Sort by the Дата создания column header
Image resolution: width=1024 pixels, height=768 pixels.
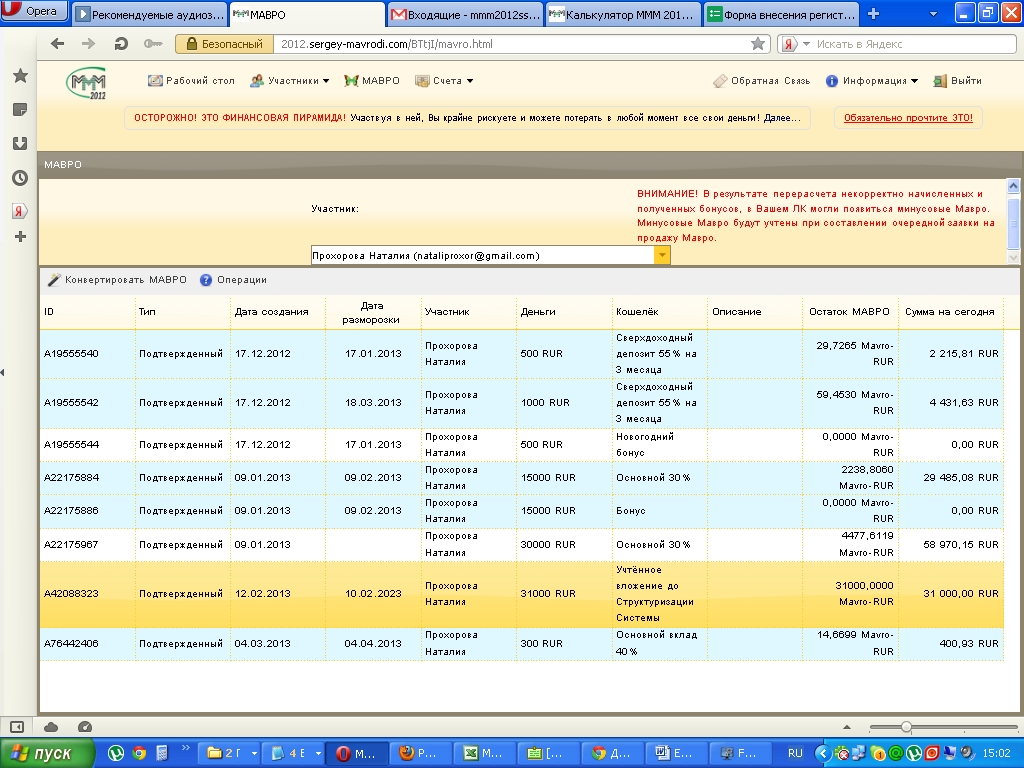[278, 312]
